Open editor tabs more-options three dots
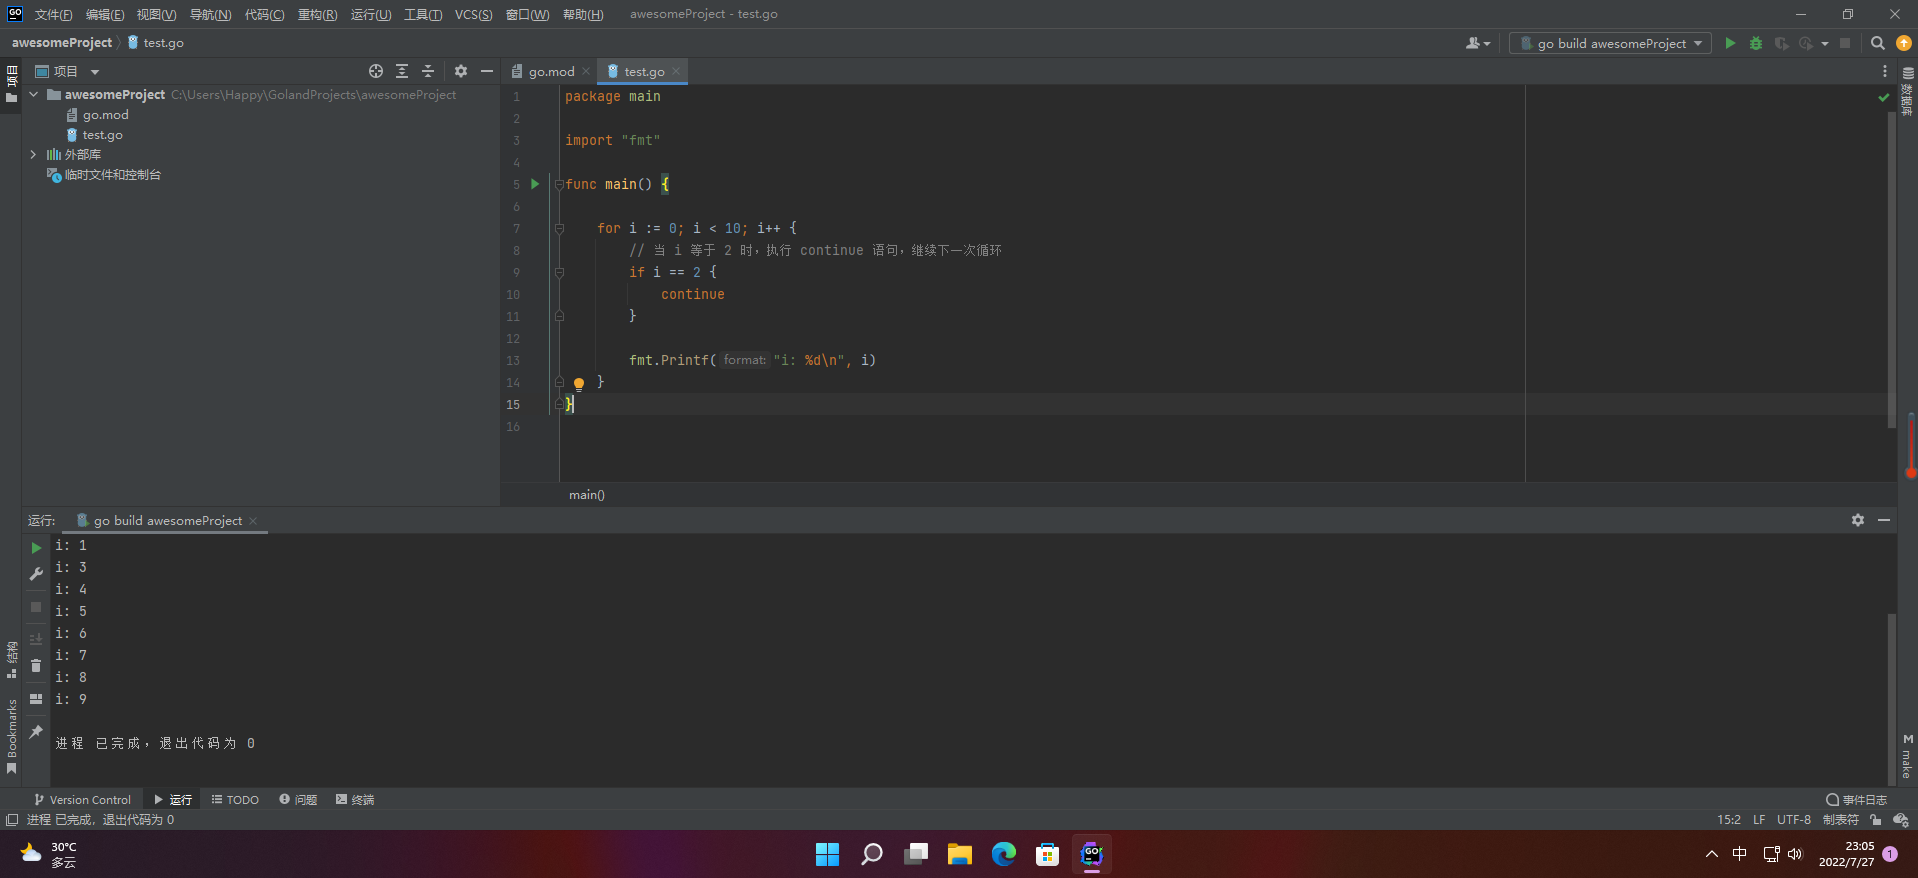Viewport: 1918px width, 878px height. click(1885, 71)
